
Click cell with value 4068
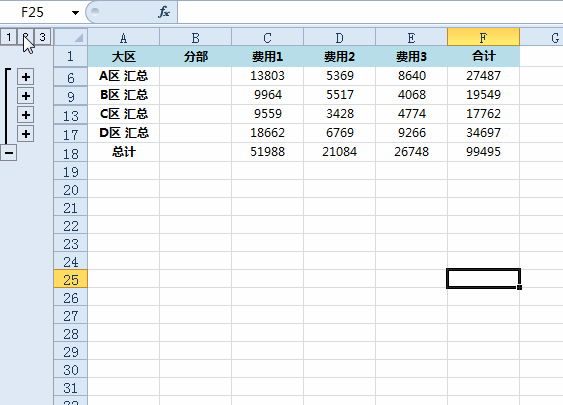[411, 95]
